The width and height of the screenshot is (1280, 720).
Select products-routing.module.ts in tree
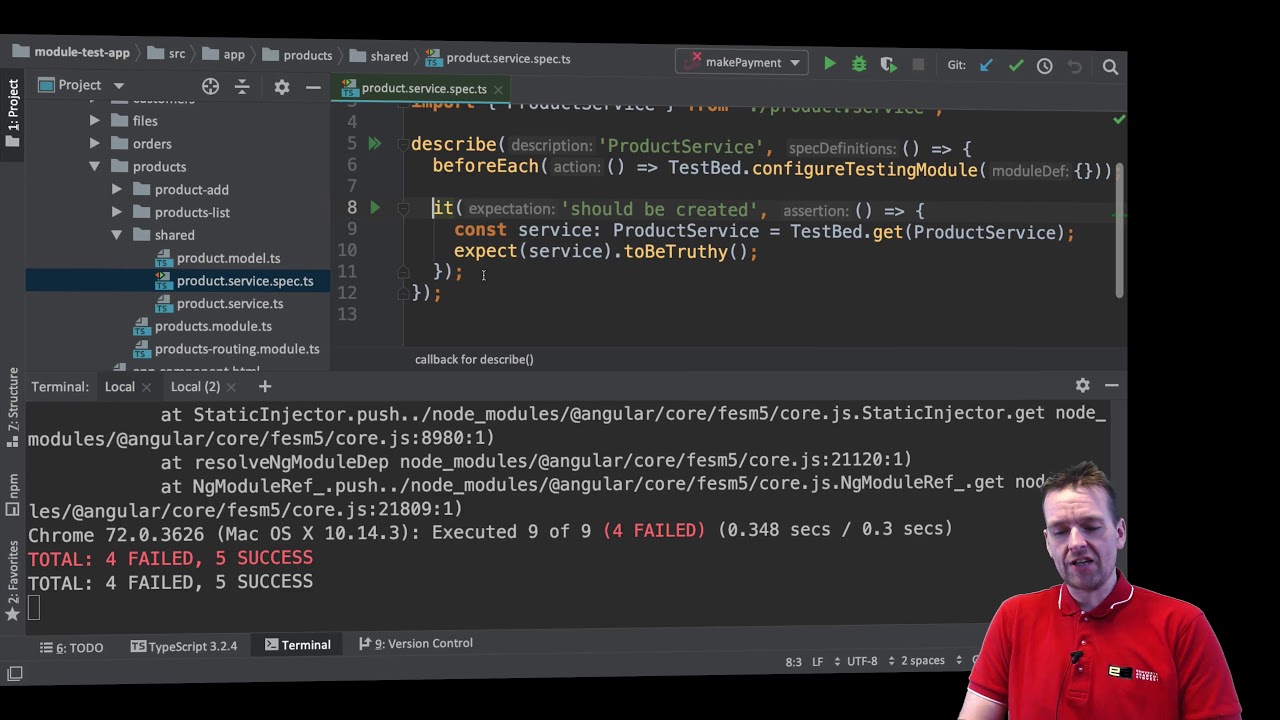(237, 349)
